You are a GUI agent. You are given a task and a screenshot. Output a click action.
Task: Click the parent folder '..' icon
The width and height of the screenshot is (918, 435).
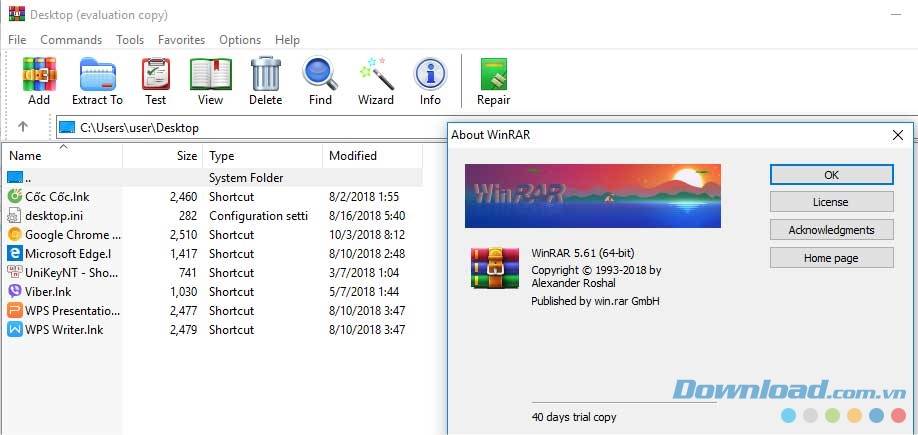(15, 177)
